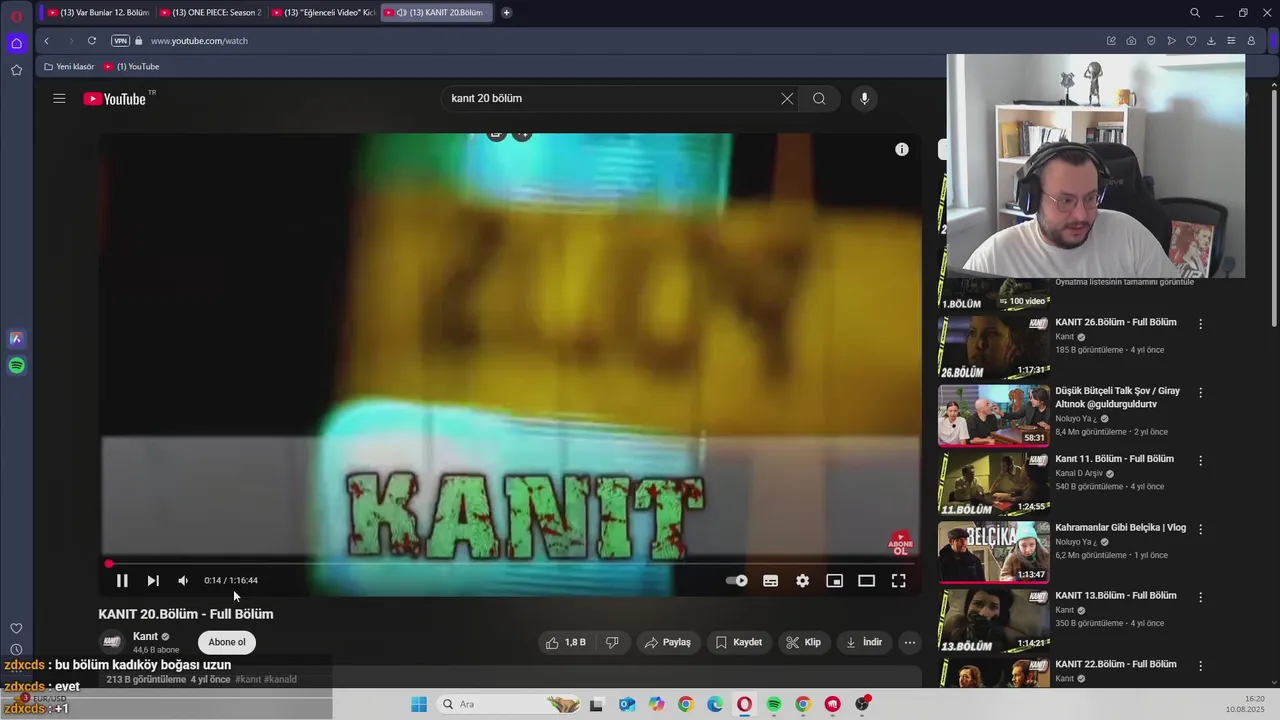Viewport: 1280px width, 720px height.
Task: Switch to the "Eğlenceli Video" Kick tab
Action: [323, 12]
